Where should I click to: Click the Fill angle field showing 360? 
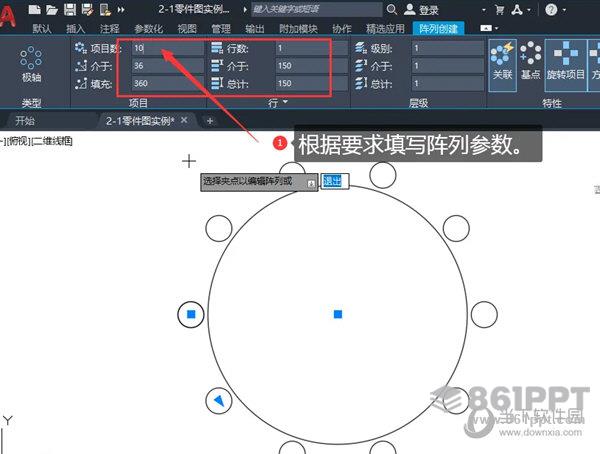point(165,84)
